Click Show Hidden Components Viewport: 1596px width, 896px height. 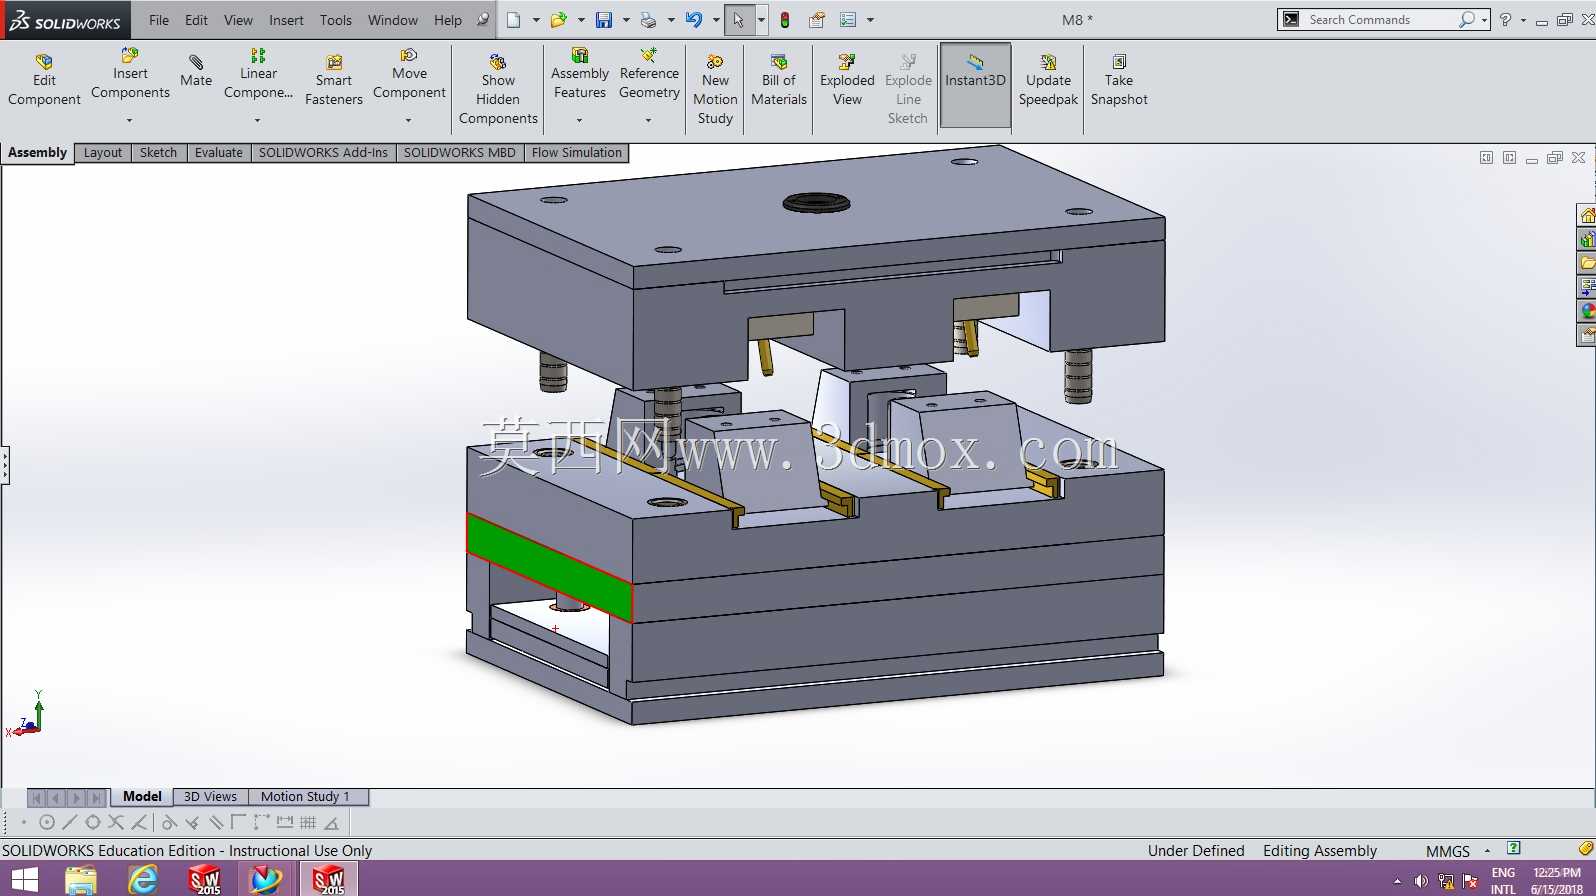pos(498,90)
